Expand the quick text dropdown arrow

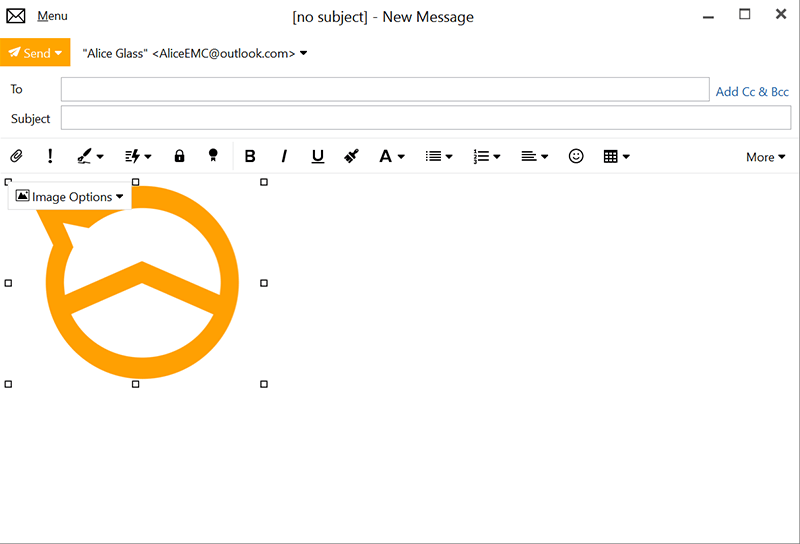click(148, 157)
